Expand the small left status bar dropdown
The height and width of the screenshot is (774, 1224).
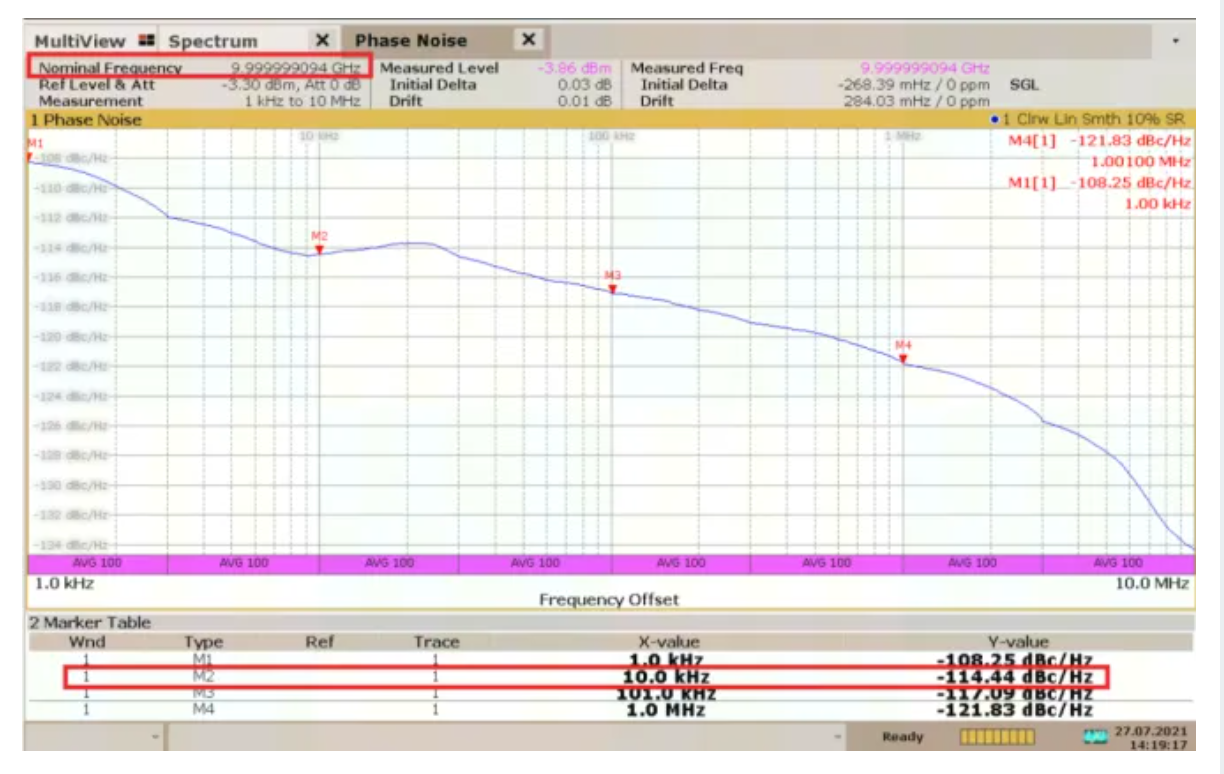(x=154, y=737)
